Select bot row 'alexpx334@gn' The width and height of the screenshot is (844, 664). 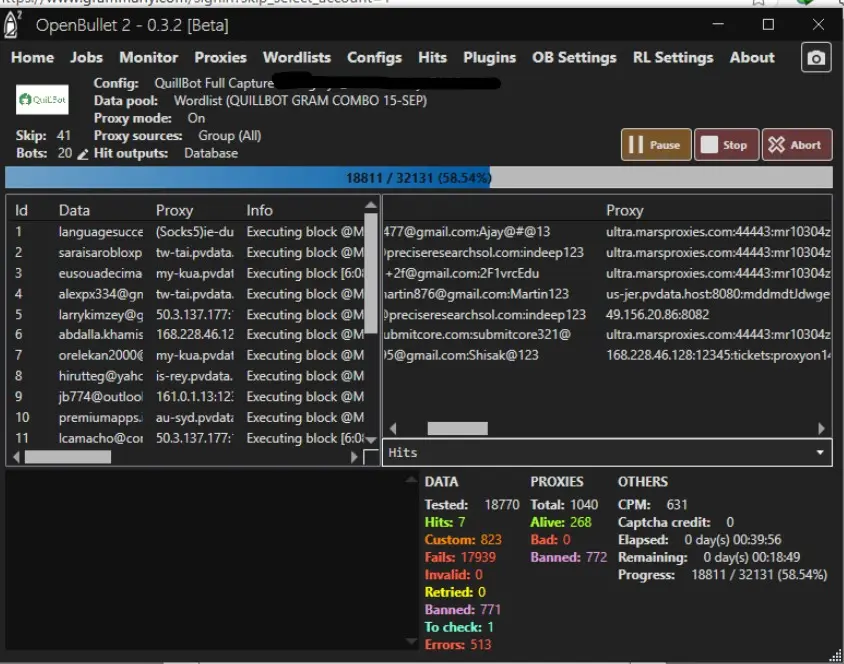186,294
